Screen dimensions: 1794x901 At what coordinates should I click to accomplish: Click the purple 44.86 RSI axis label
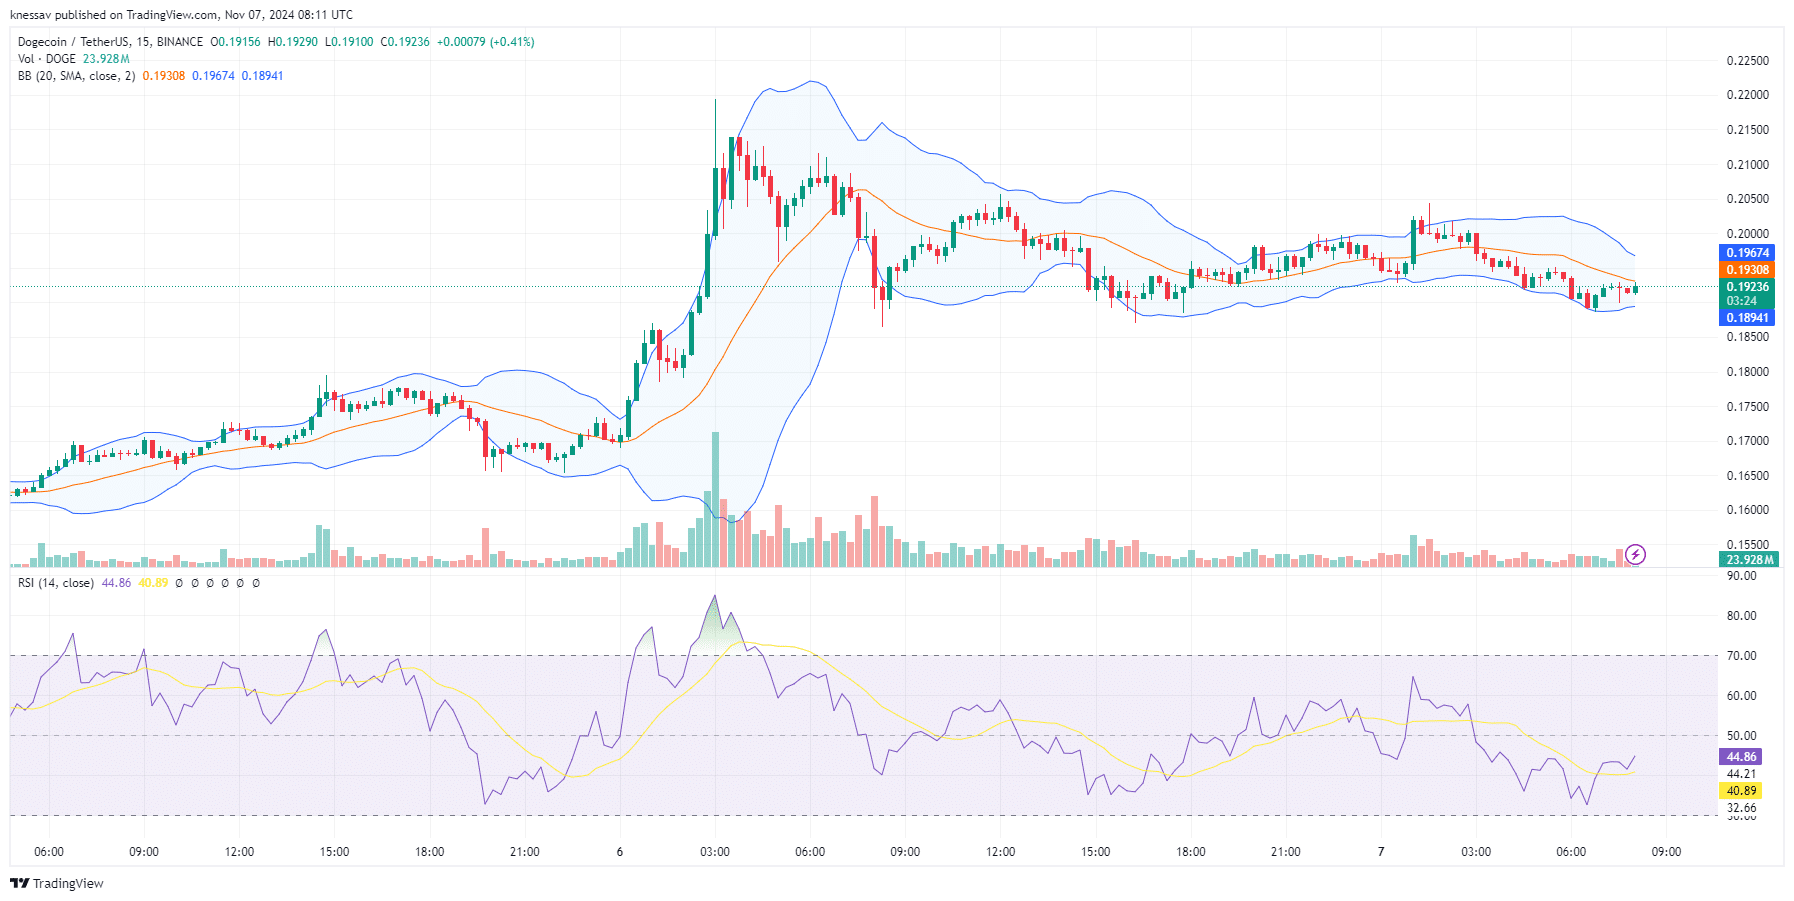(x=1741, y=757)
